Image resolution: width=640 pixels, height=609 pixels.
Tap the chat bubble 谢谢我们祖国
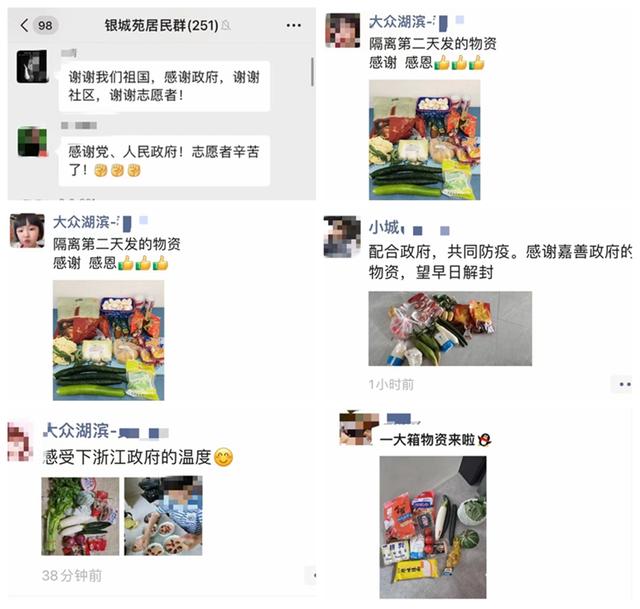(164, 86)
